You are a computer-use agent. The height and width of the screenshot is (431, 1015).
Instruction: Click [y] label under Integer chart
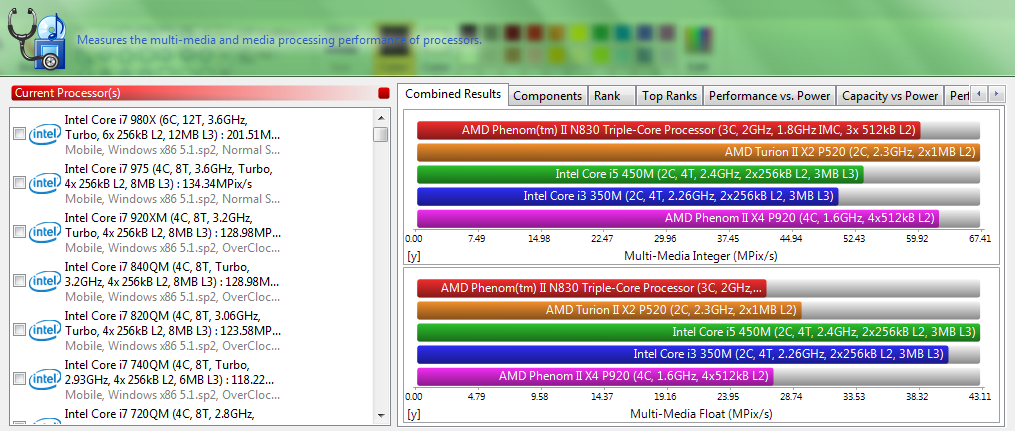[x=414, y=256]
